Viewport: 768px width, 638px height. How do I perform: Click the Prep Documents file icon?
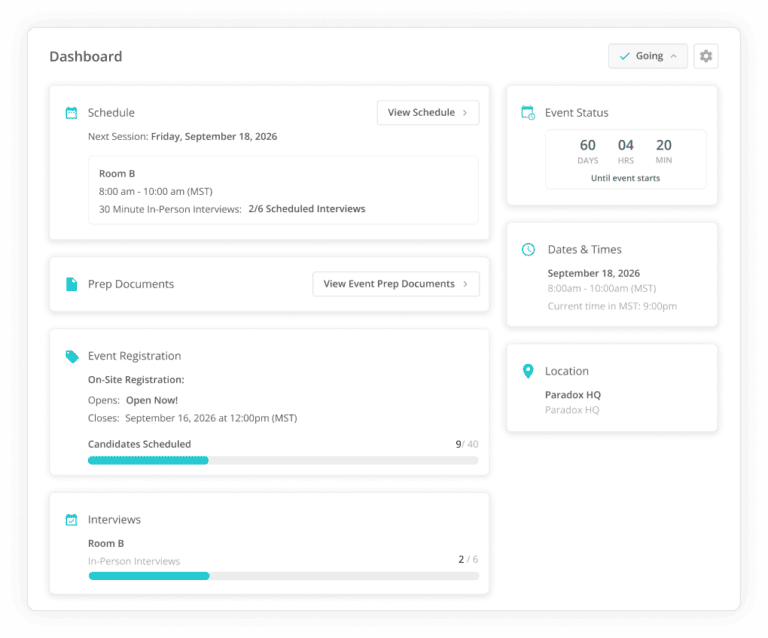coord(72,284)
